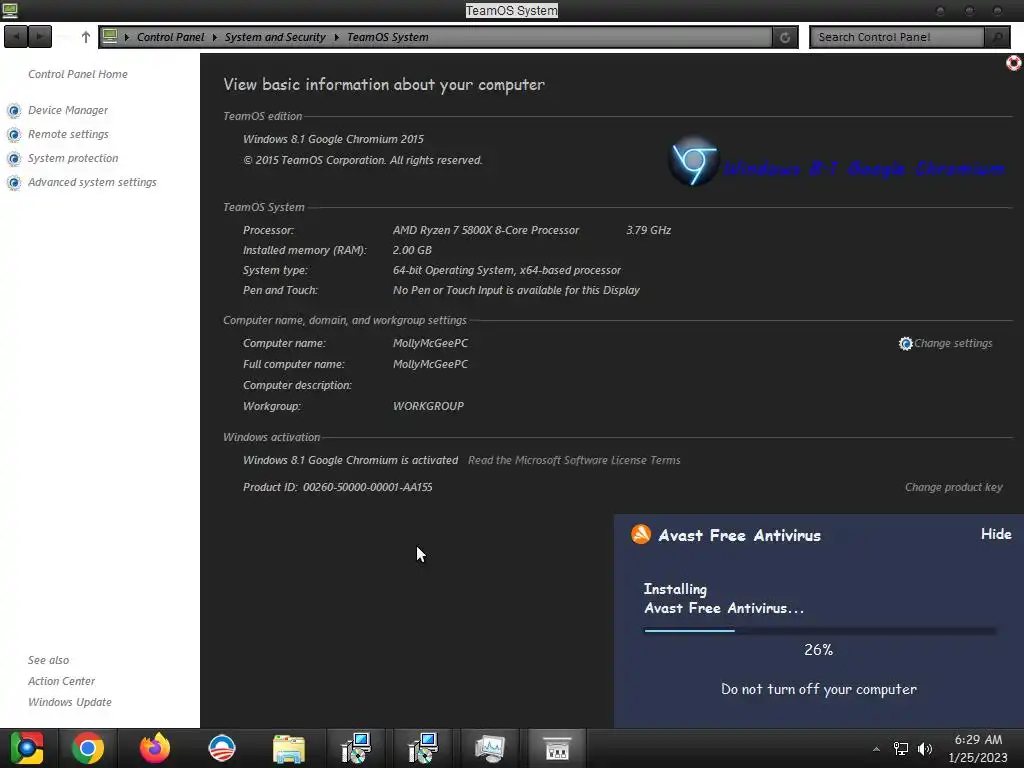Expand the arrow after System and Security
This screenshot has width=1024, height=768.
point(336,37)
